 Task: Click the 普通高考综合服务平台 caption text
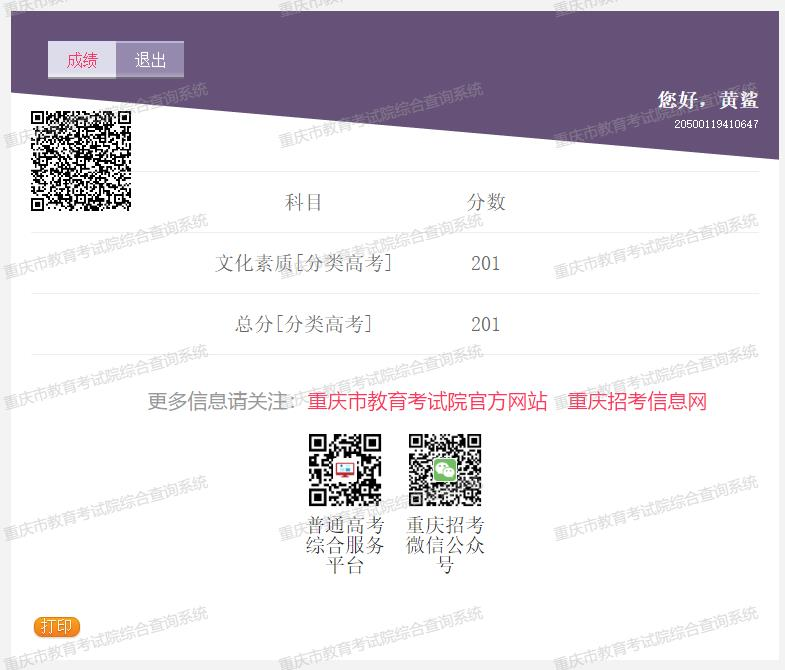(x=345, y=545)
